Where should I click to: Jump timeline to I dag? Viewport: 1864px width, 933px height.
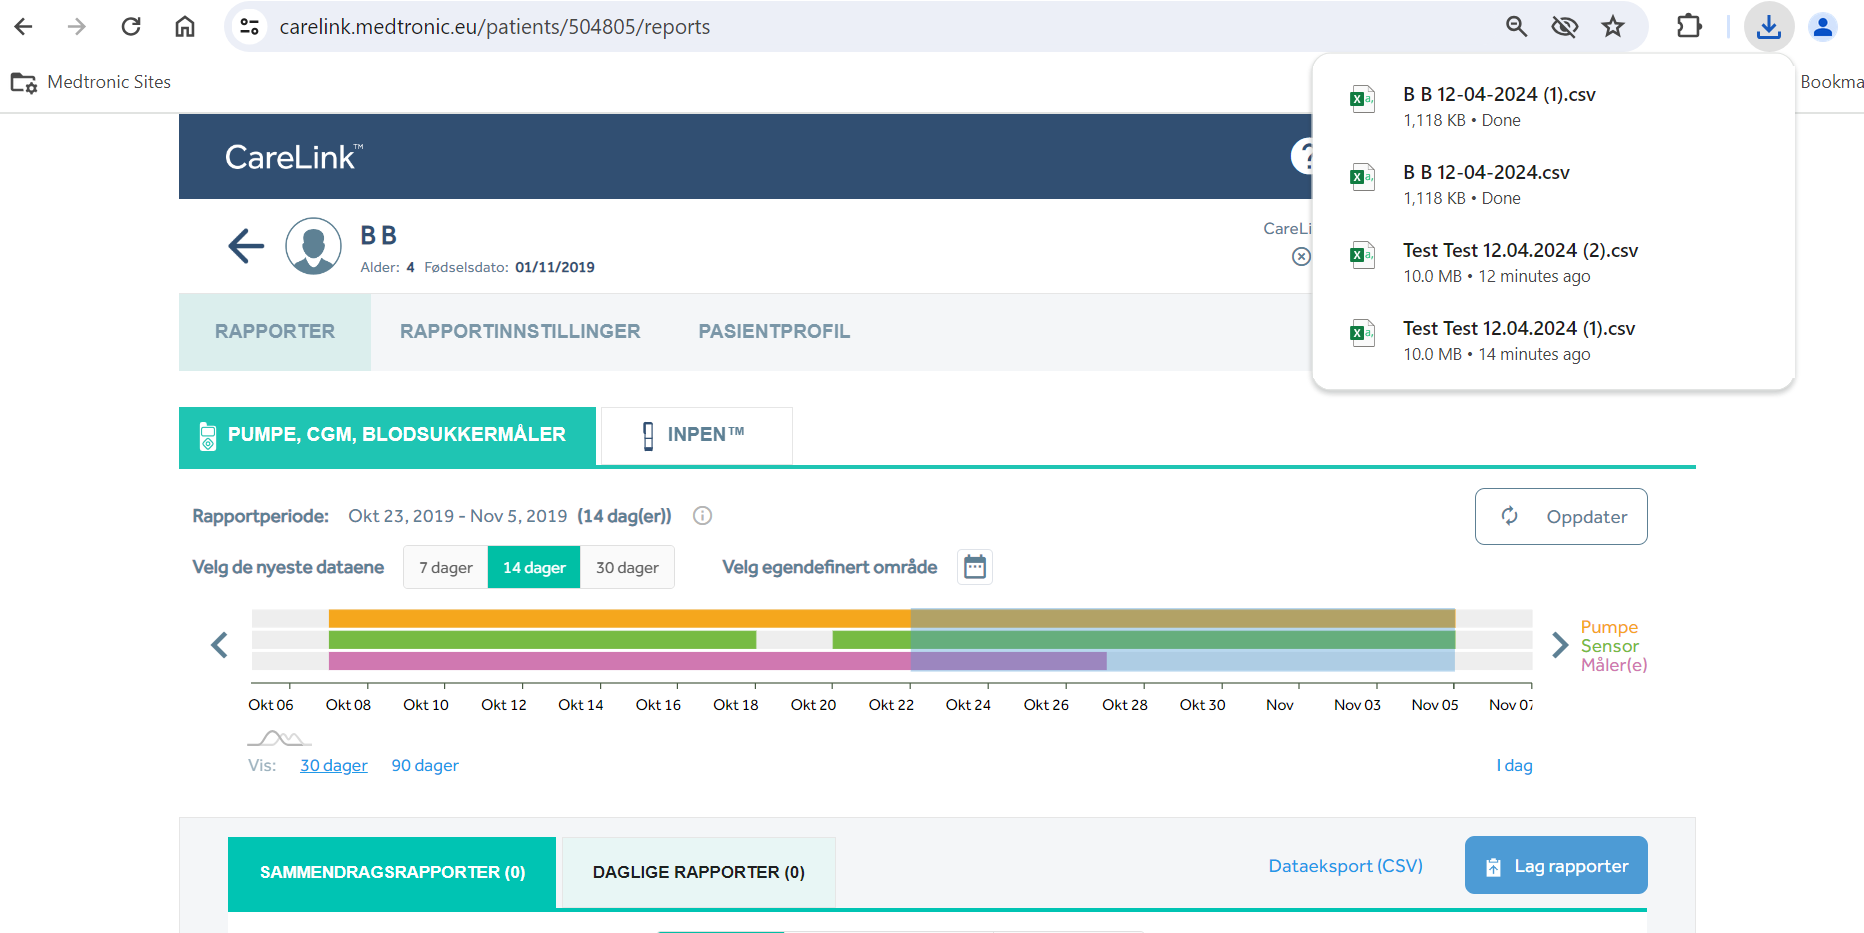[x=1514, y=765]
